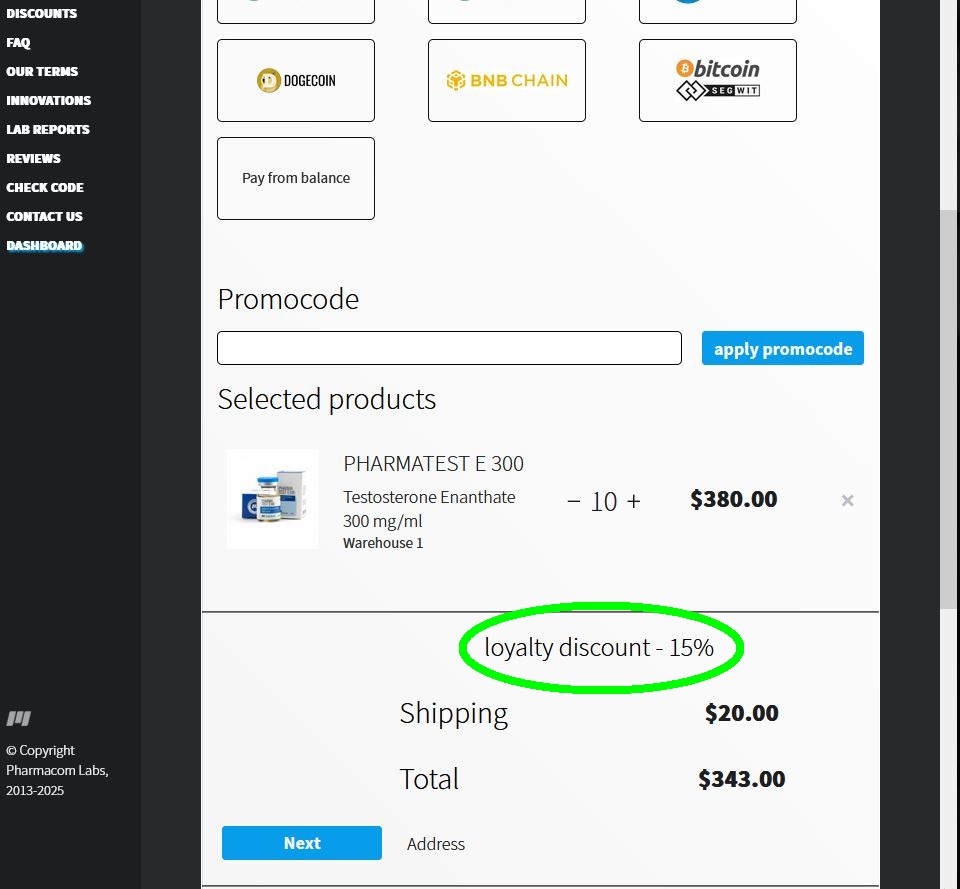This screenshot has height=889, width=960.
Task: Choose BNB Chain as payment method
Action: pos(507,81)
